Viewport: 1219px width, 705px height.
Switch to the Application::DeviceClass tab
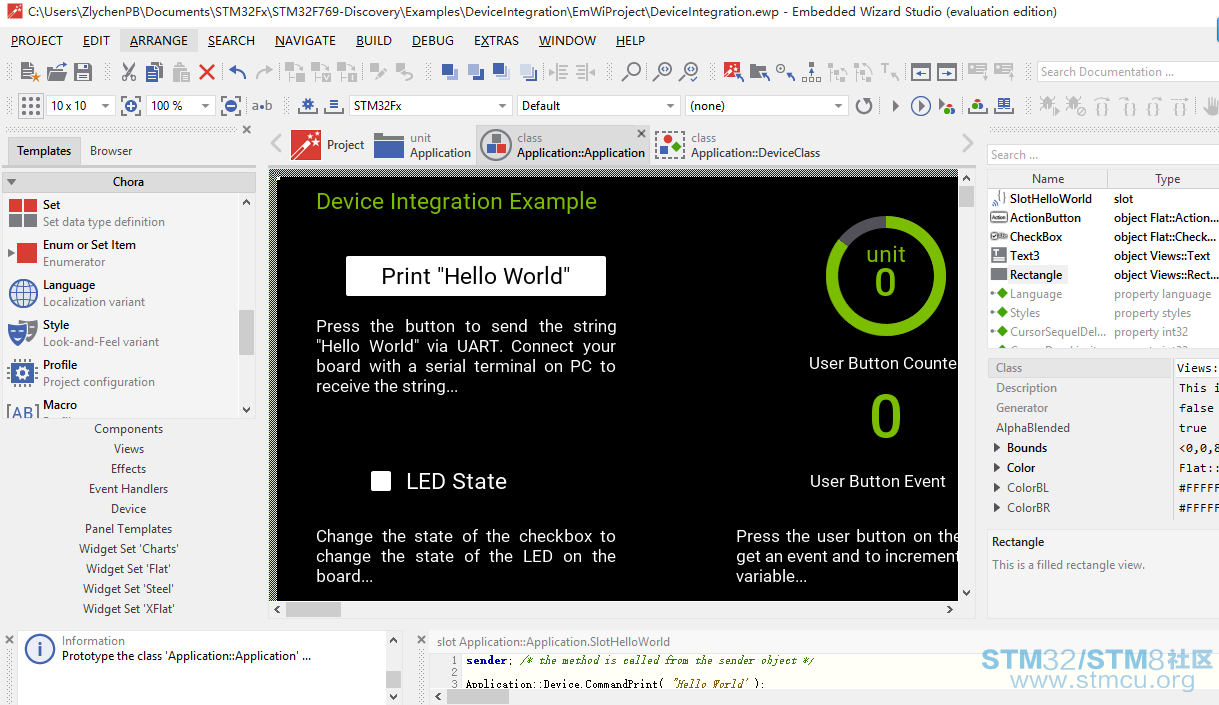[x=738, y=145]
